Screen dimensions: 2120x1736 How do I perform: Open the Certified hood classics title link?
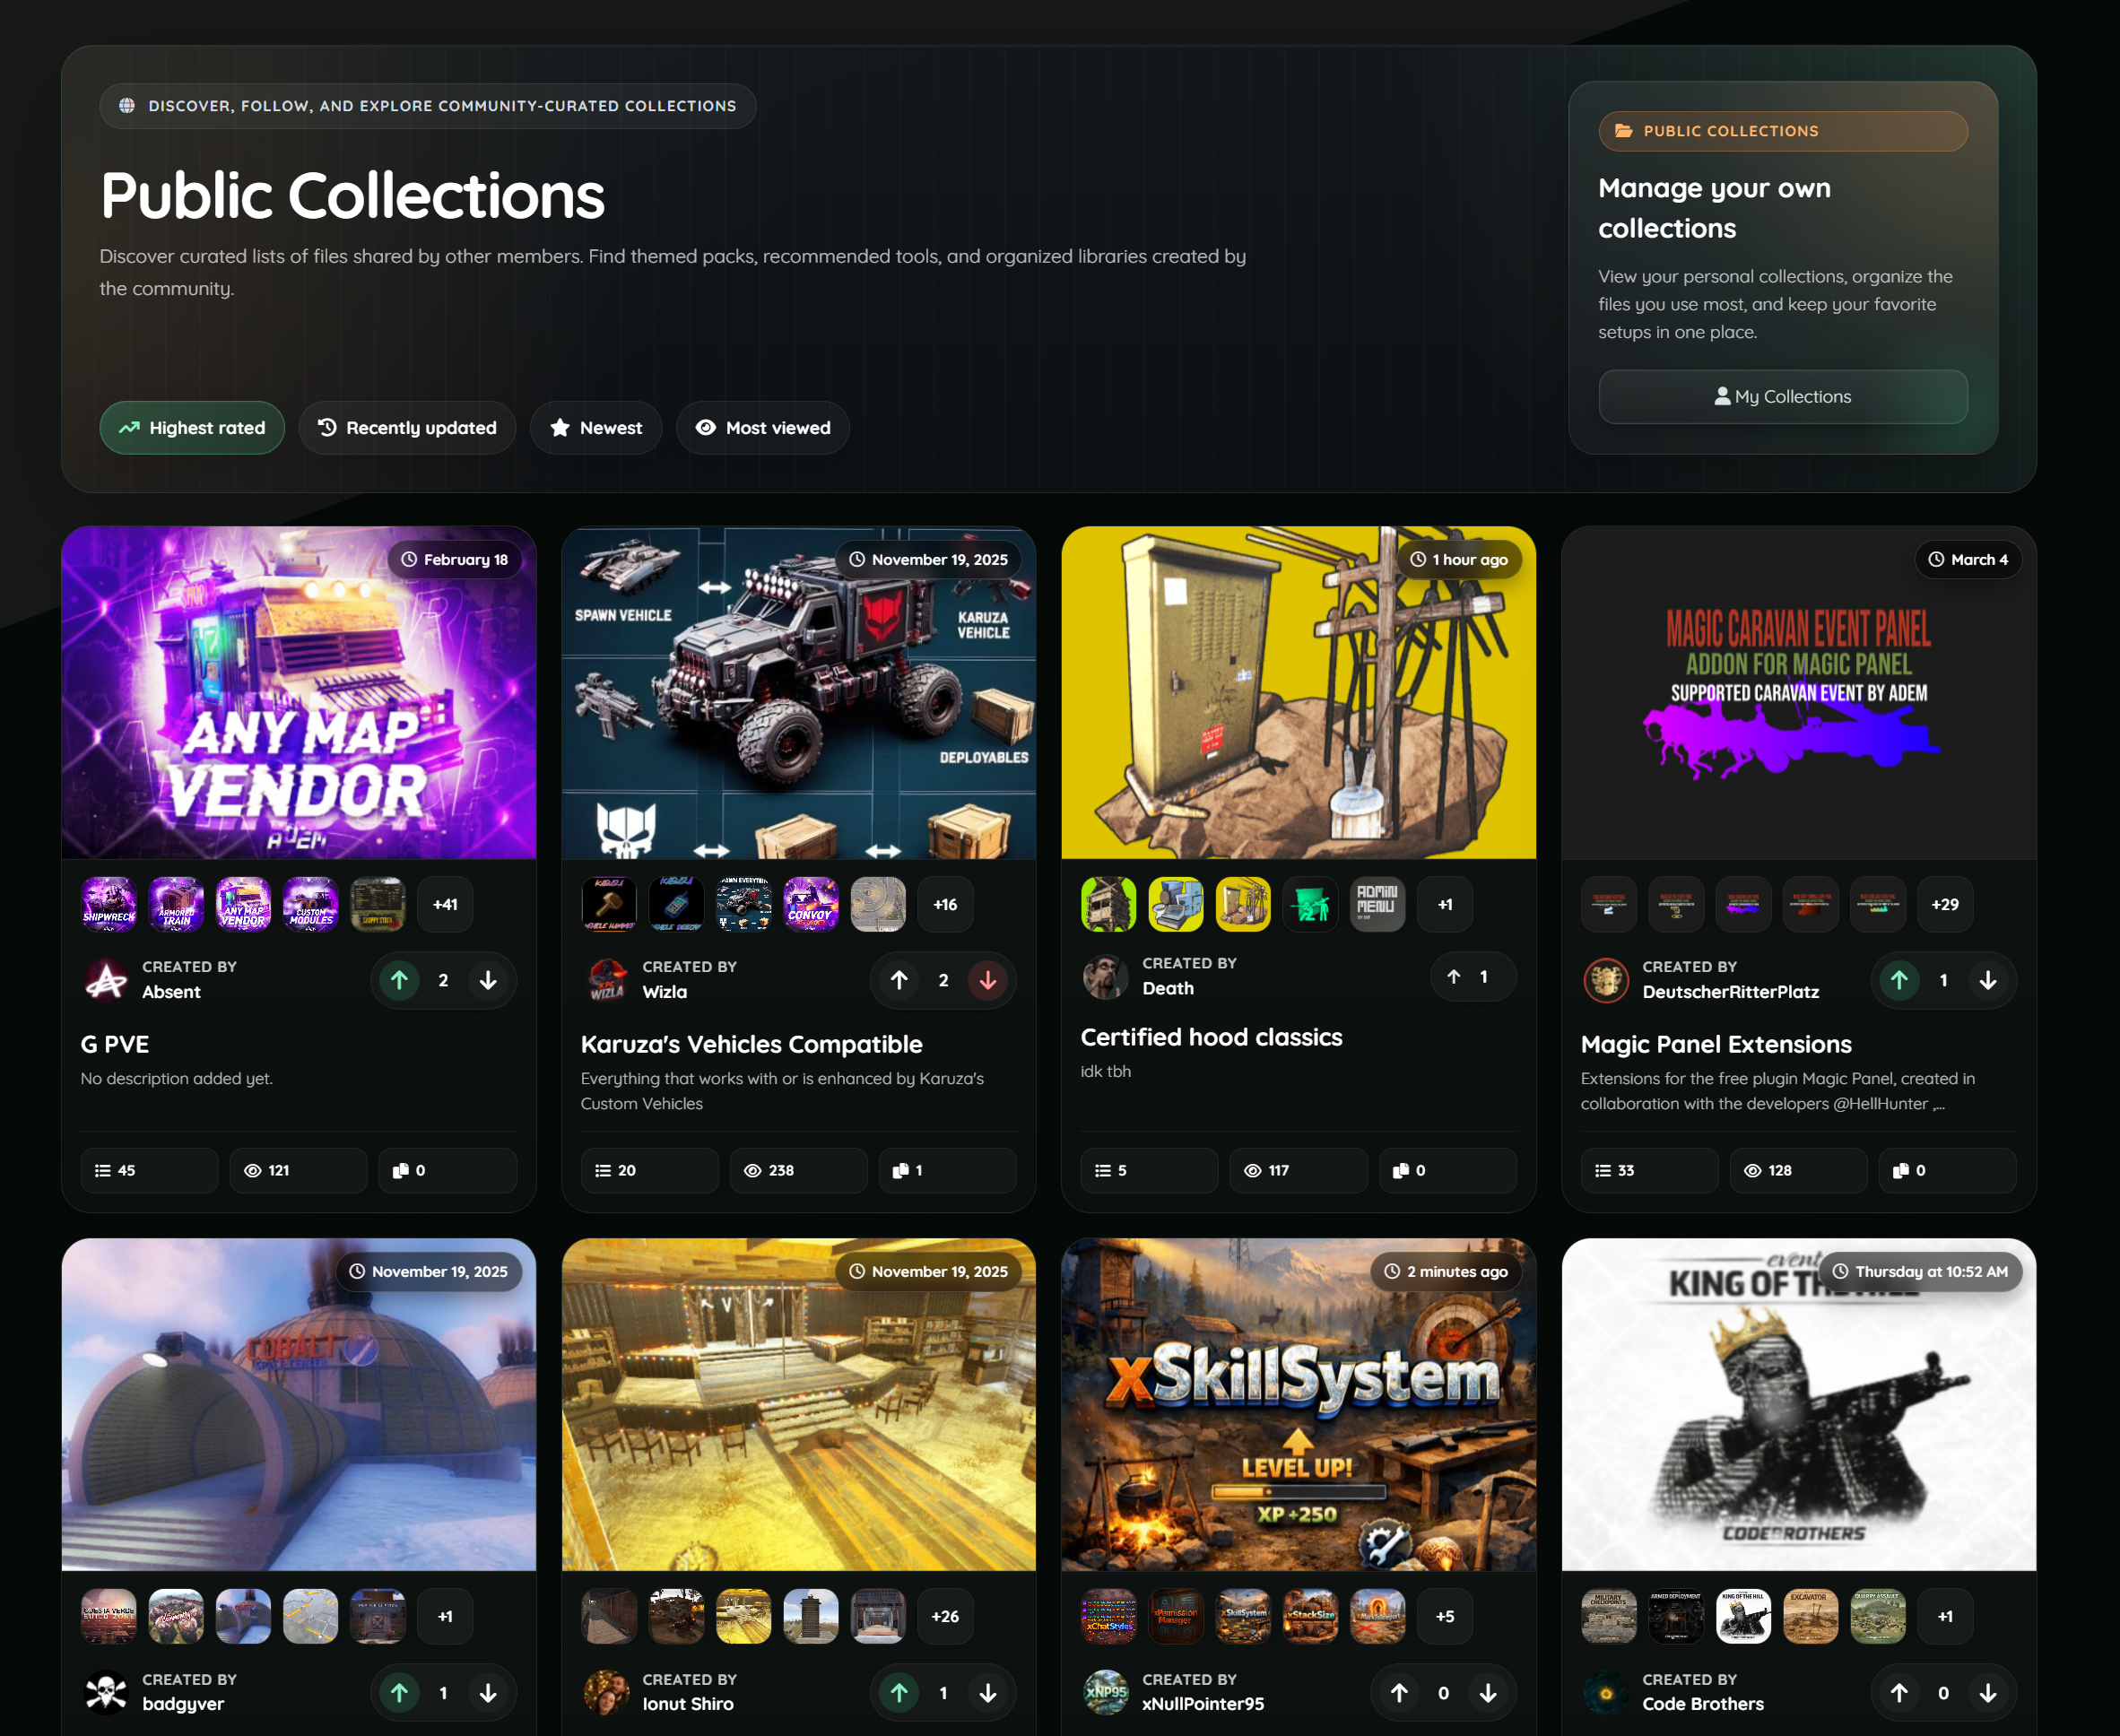tap(1210, 1037)
